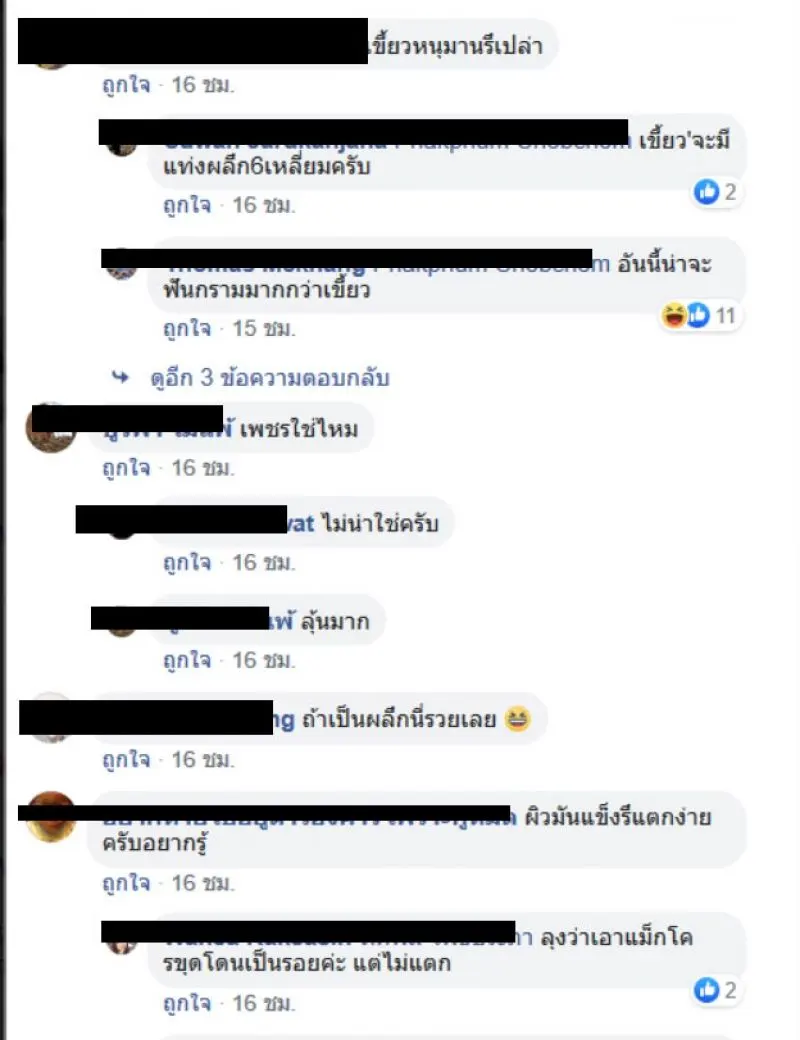Open the laughing reaction emoji on the comment with 11 reactions
Image resolution: width=800 pixels, height=1040 pixels.
673,315
